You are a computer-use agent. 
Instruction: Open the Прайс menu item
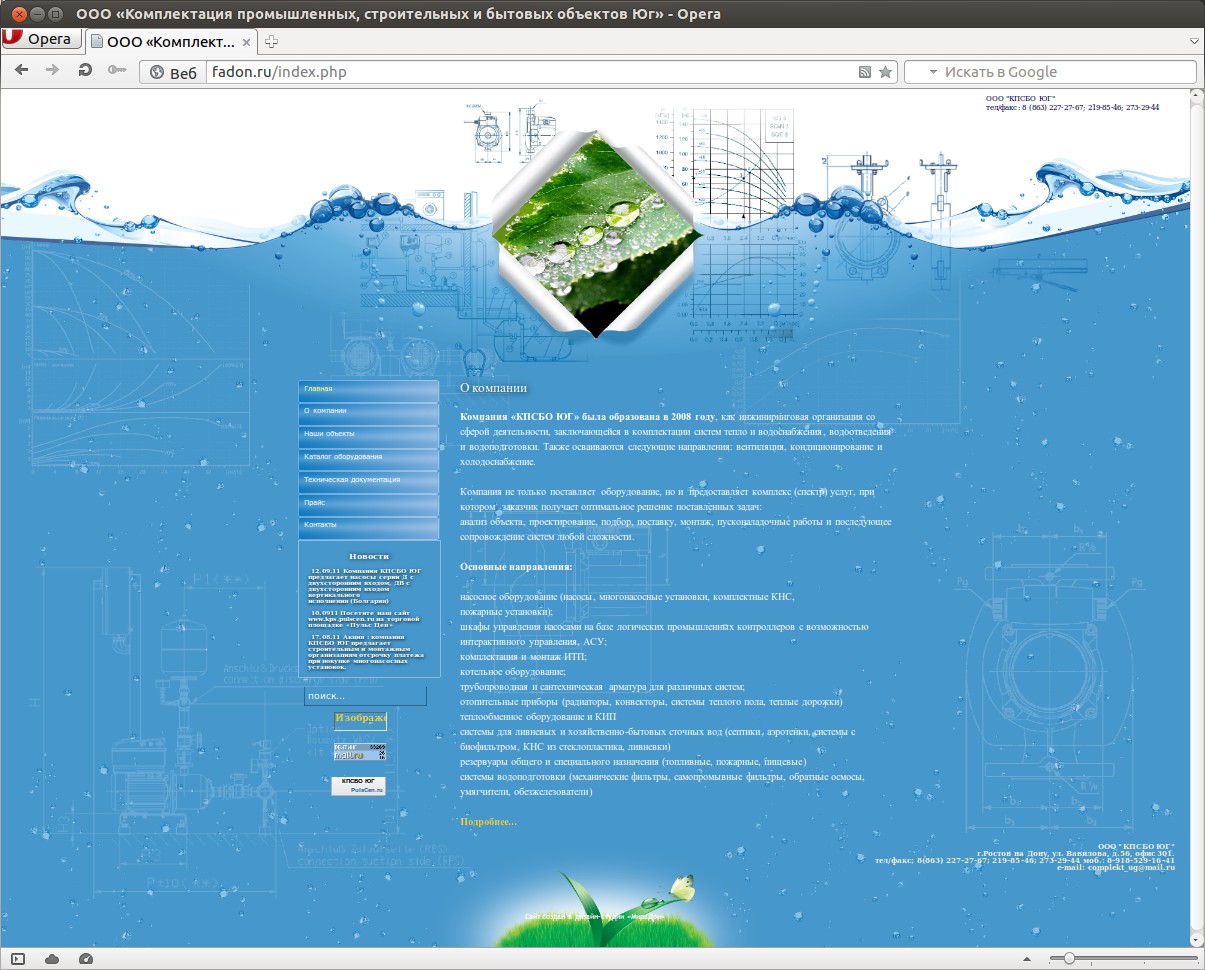coord(368,503)
